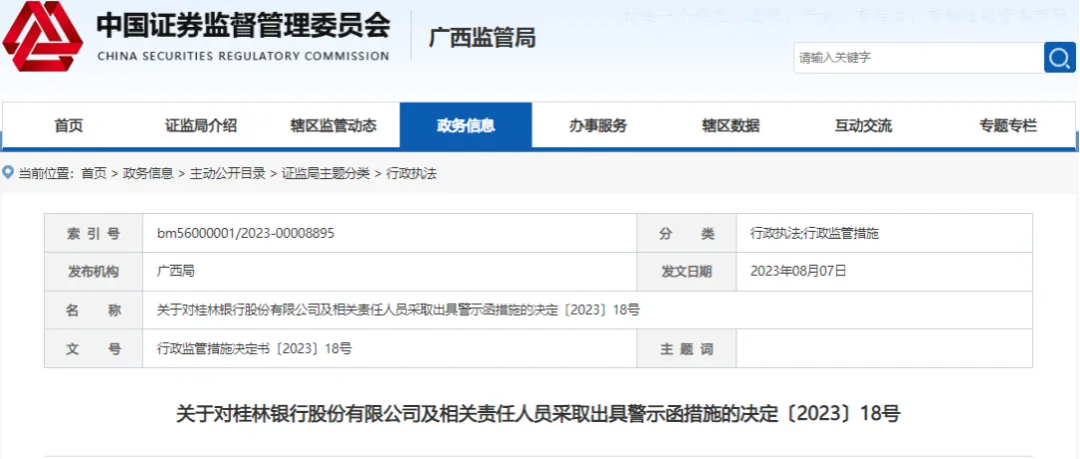
Task: Click the 发文日期 label cell
Action: (x=687, y=272)
